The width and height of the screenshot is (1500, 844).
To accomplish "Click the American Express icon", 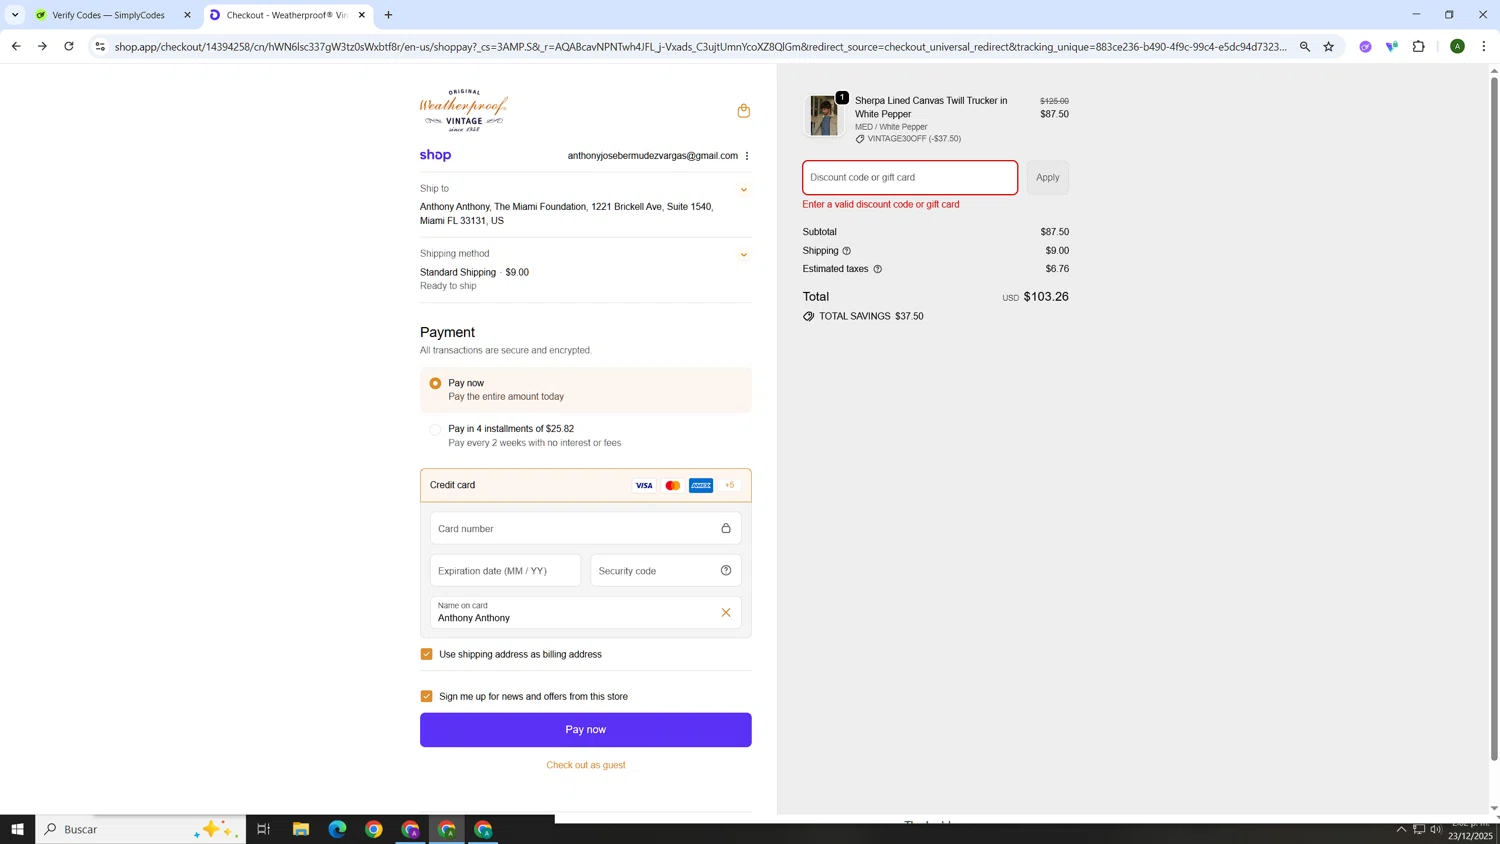I will [x=701, y=485].
